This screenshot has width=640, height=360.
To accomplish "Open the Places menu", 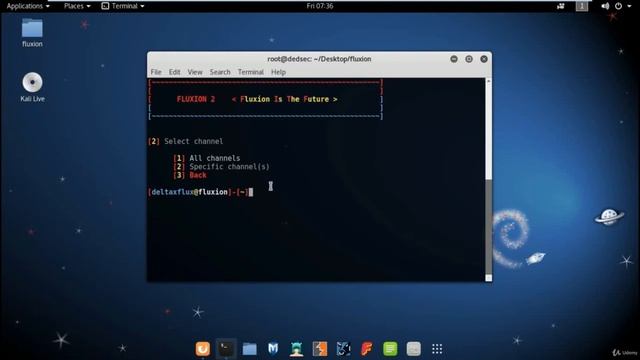I will pos(77,6).
